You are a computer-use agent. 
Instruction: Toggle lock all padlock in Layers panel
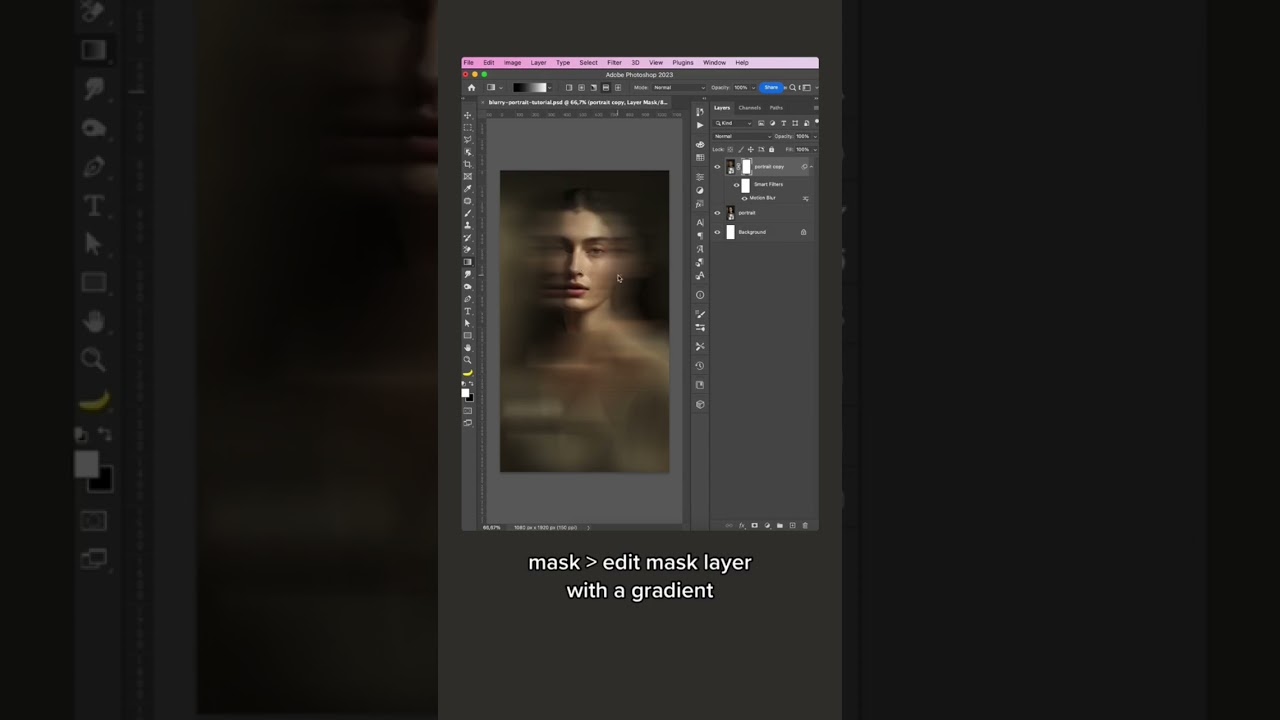click(x=771, y=149)
